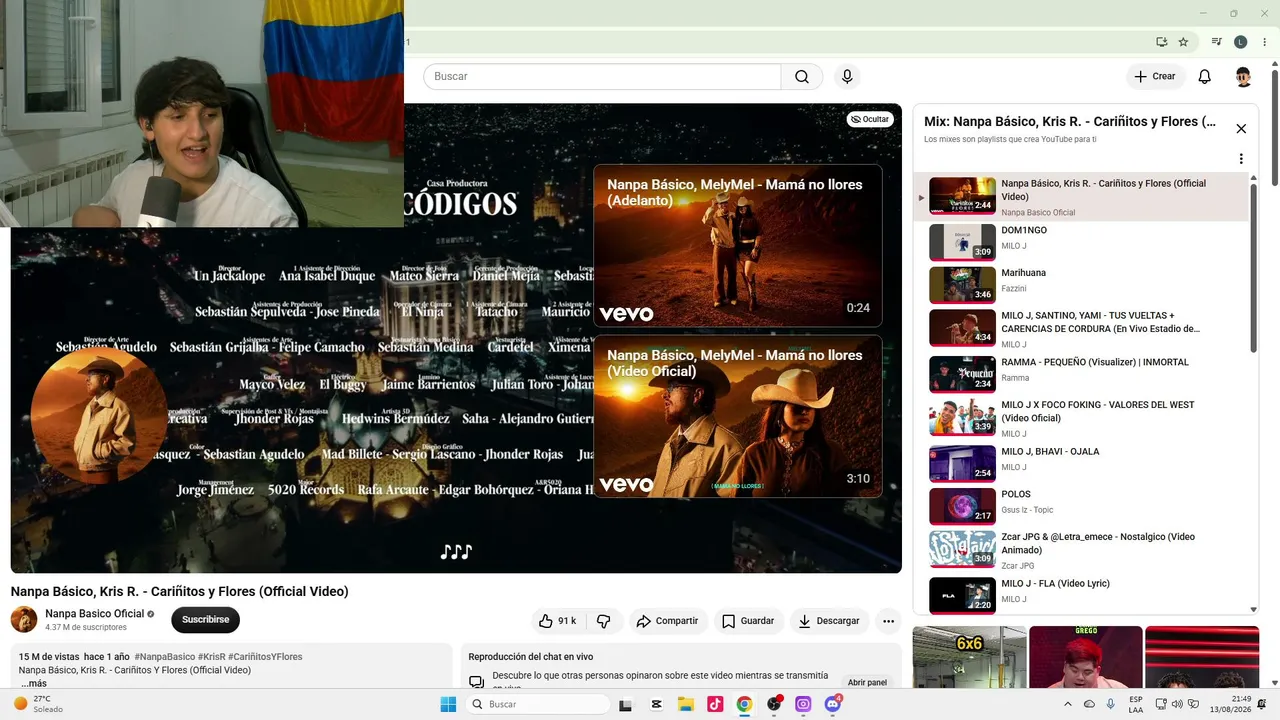This screenshot has width=1280, height=720.
Task: Open the volume tray icon
Action: pyautogui.click(x=1177, y=704)
